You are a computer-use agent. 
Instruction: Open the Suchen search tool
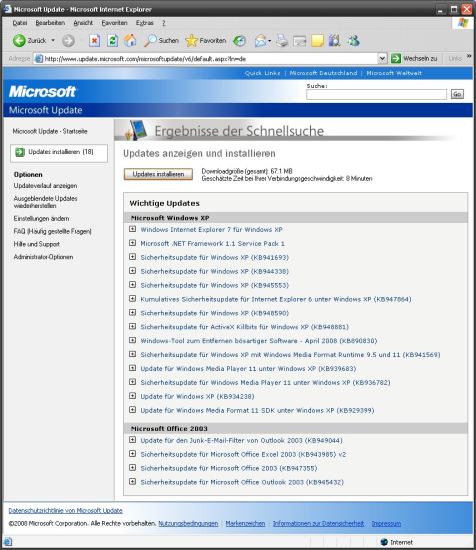tap(161, 41)
